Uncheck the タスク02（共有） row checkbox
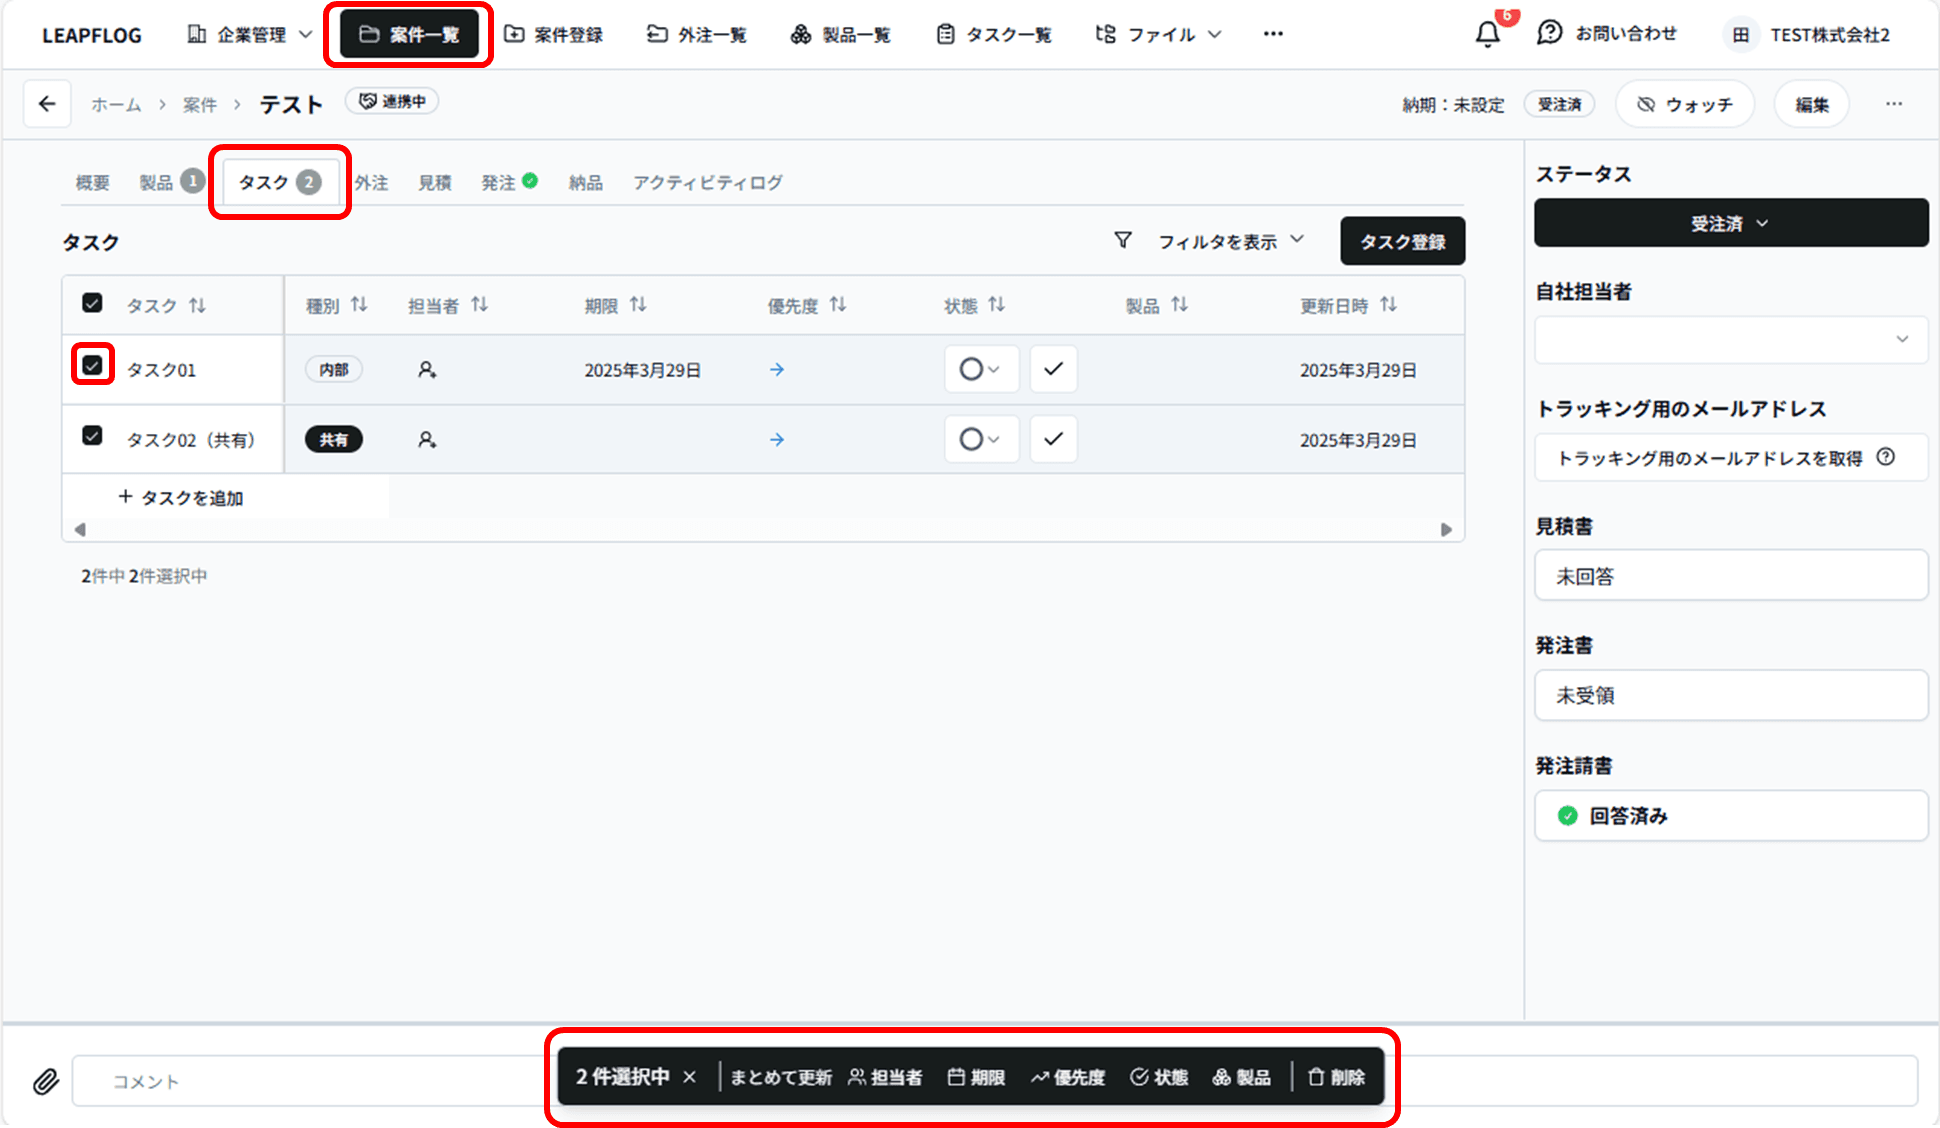This screenshot has height=1128, width=1940. [x=92, y=436]
